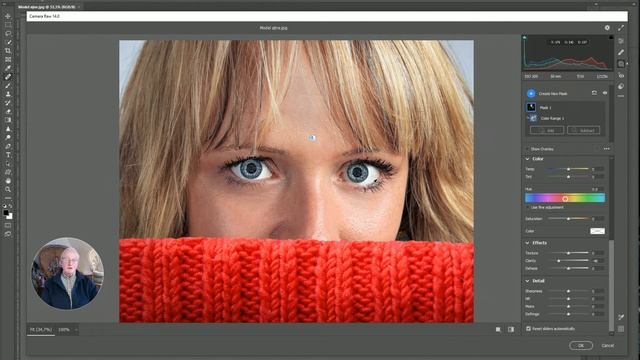Screen dimensions: 640x360
Task: Click OK to apply Camera Raw changes
Action: coord(581,345)
